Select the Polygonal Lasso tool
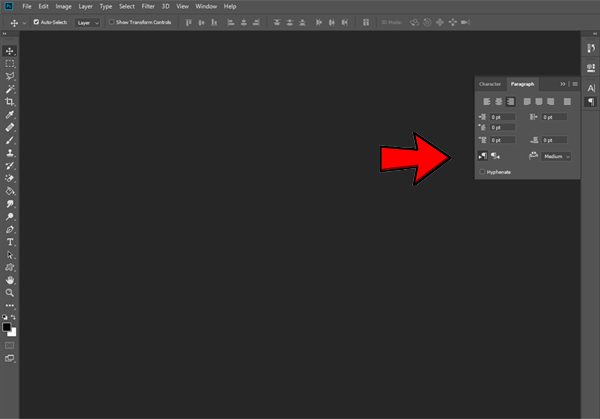 pos(10,76)
